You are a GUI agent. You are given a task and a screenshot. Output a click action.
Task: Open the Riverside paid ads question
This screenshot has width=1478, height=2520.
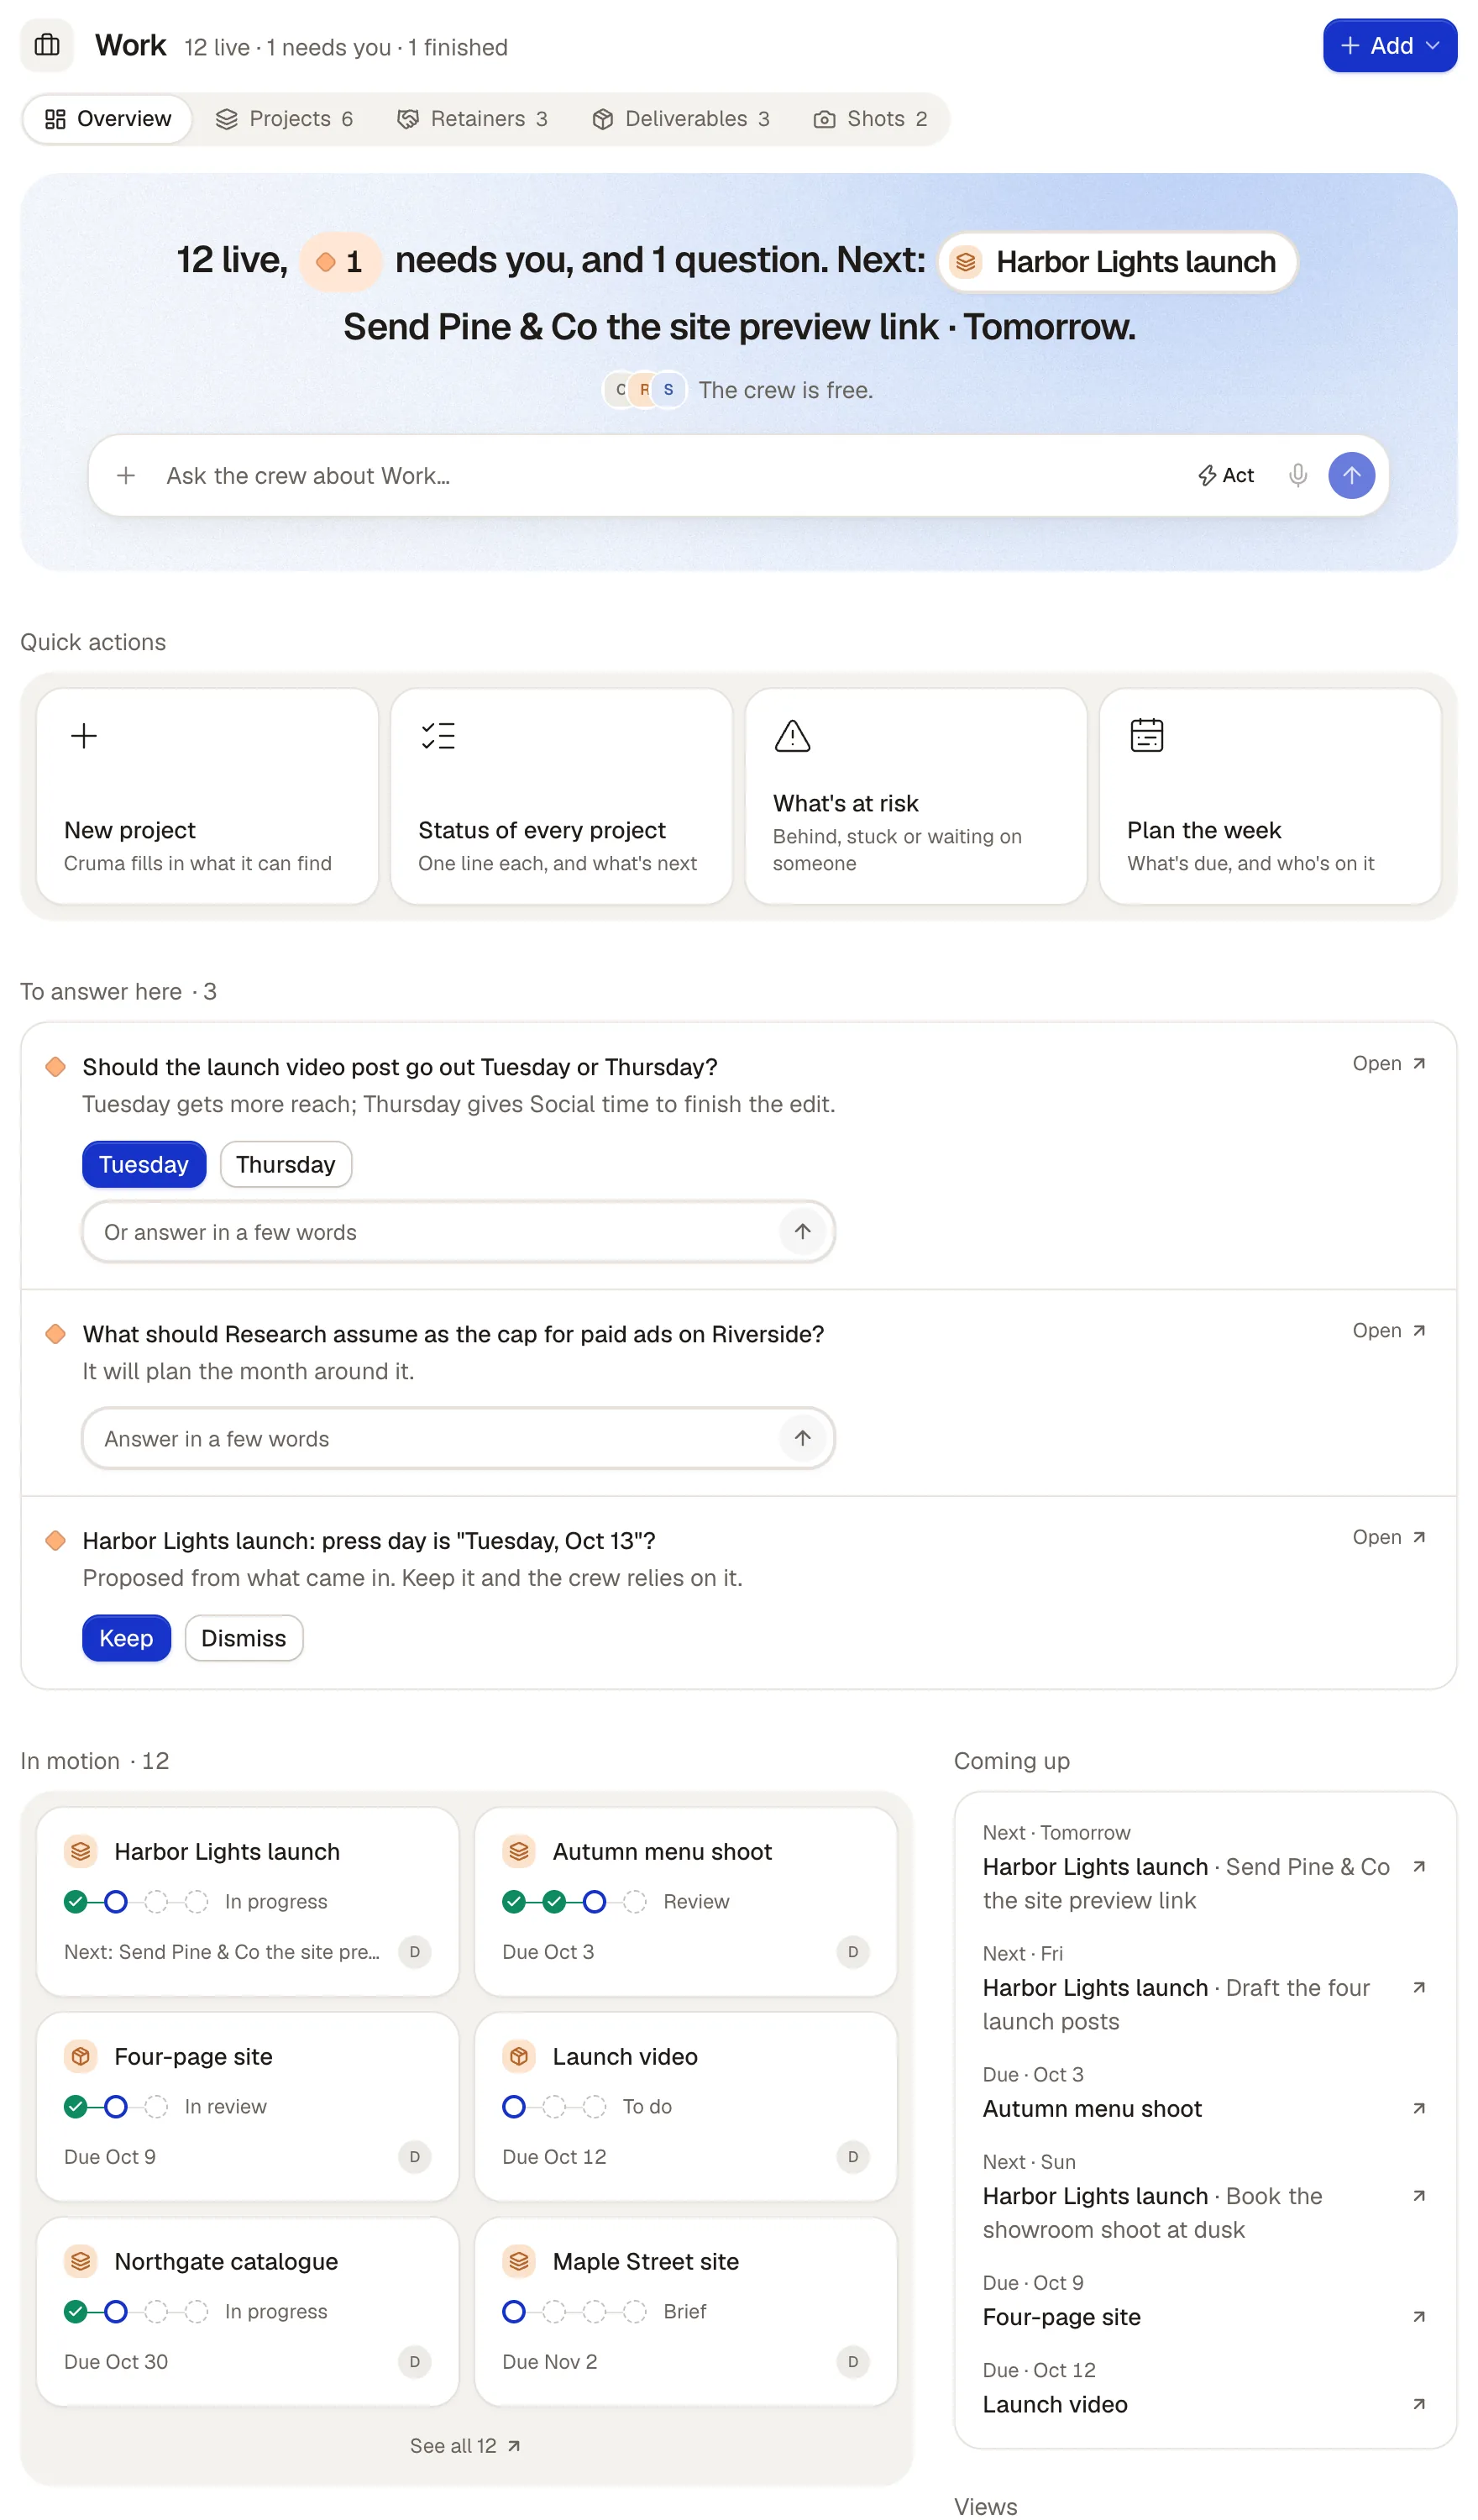pos(1389,1330)
